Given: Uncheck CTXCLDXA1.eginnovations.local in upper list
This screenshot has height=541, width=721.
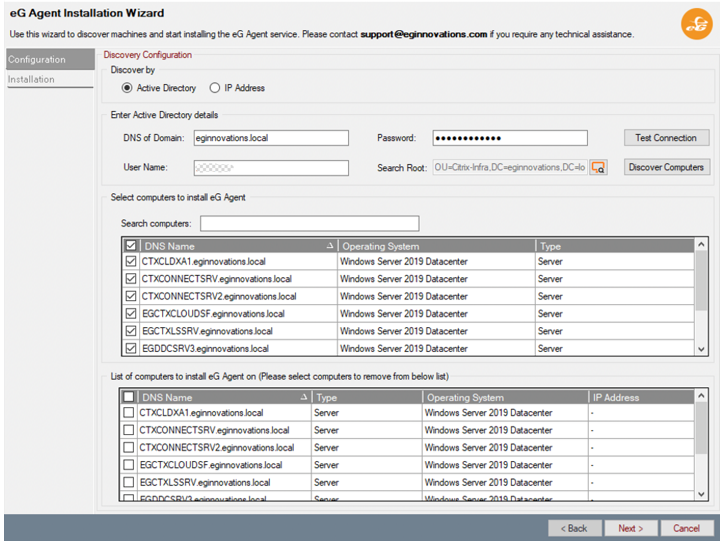Looking at the screenshot, I should (131, 261).
